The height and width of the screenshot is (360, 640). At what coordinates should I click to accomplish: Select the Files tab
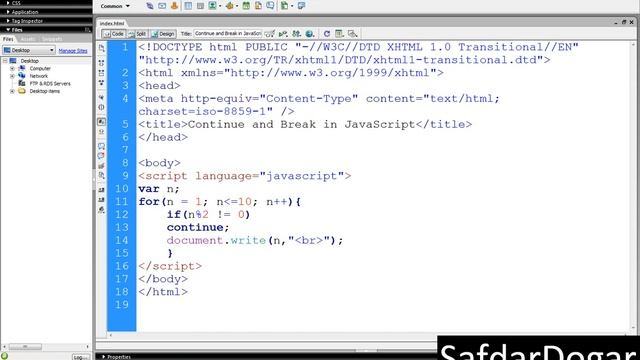click(x=8, y=39)
